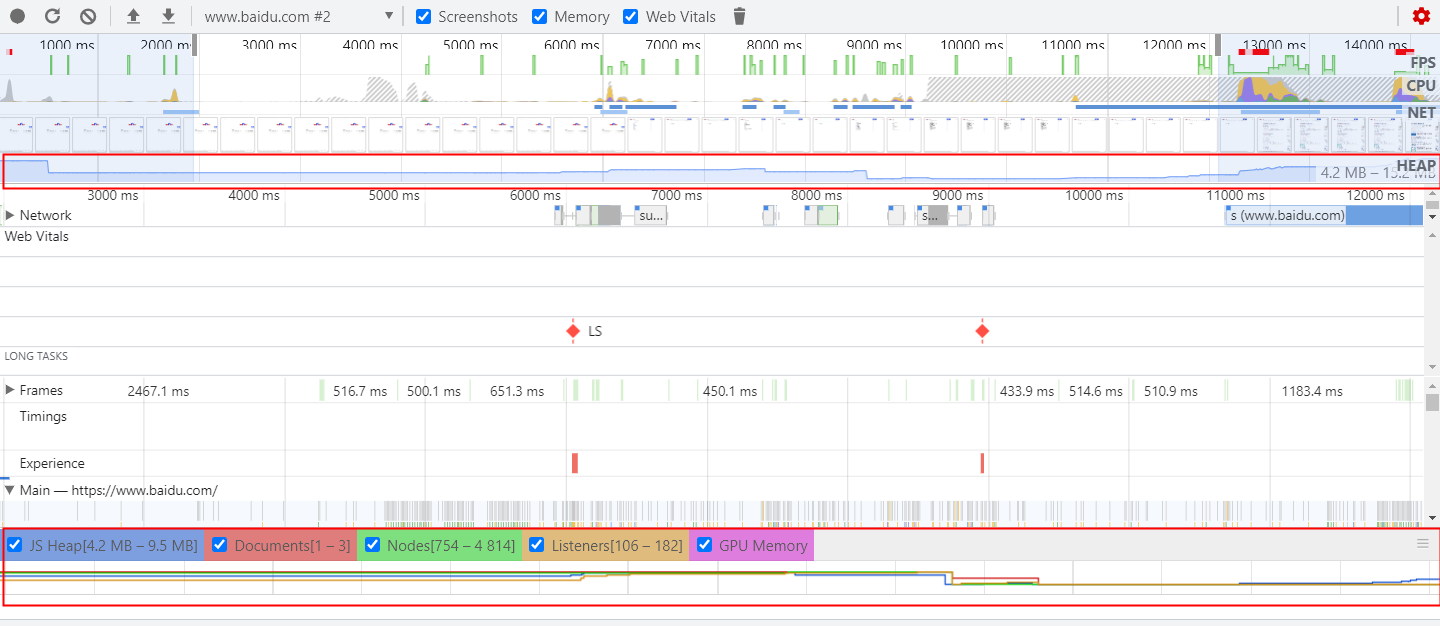Click the LONG TASKS label
The width and height of the screenshot is (1440, 626).
(x=36, y=356)
